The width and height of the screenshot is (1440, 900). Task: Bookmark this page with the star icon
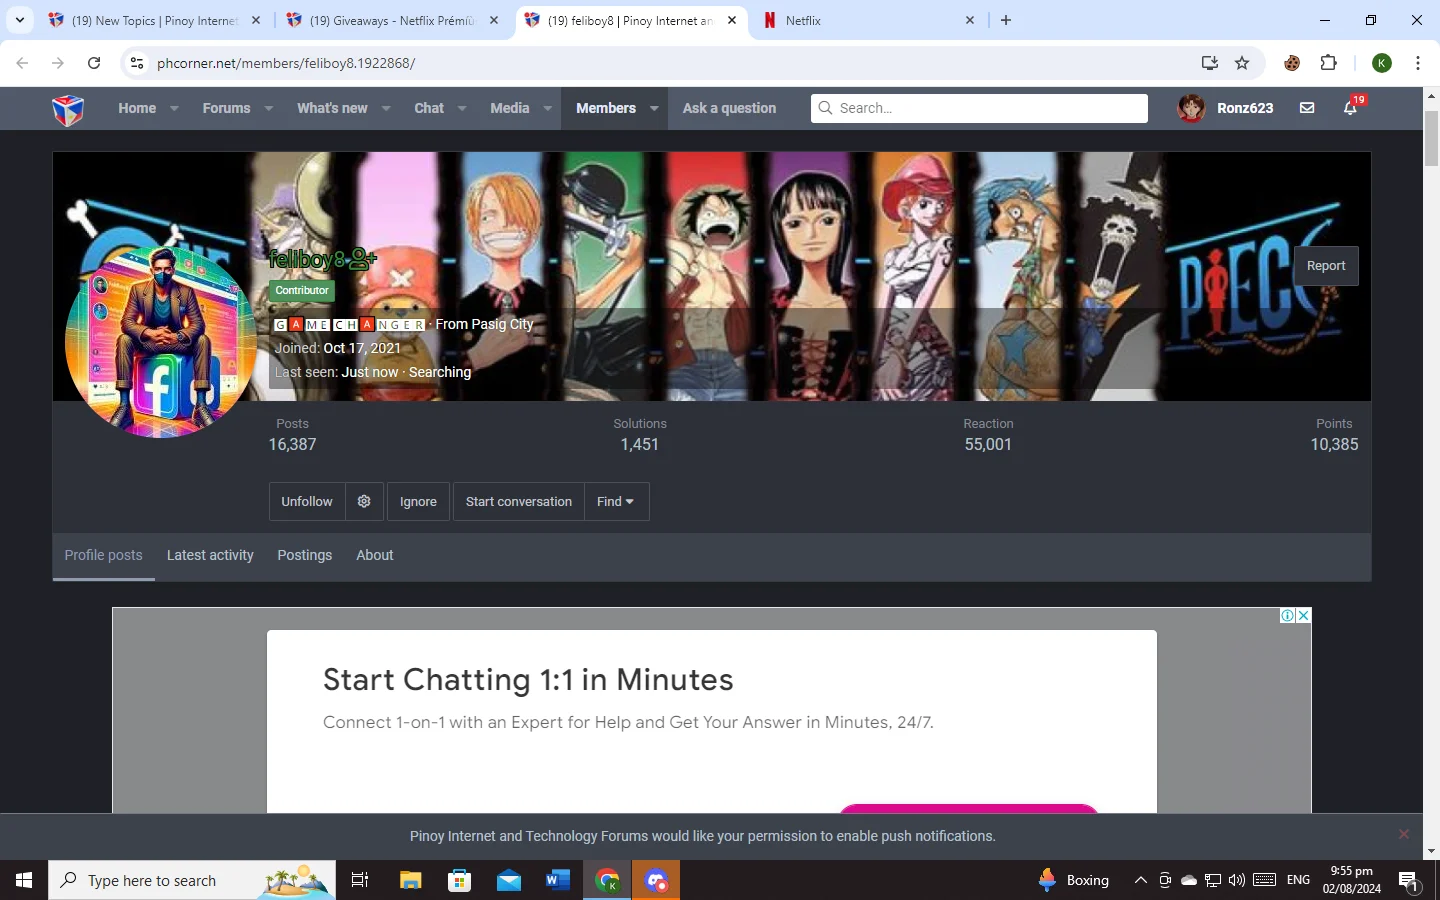coord(1242,63)
